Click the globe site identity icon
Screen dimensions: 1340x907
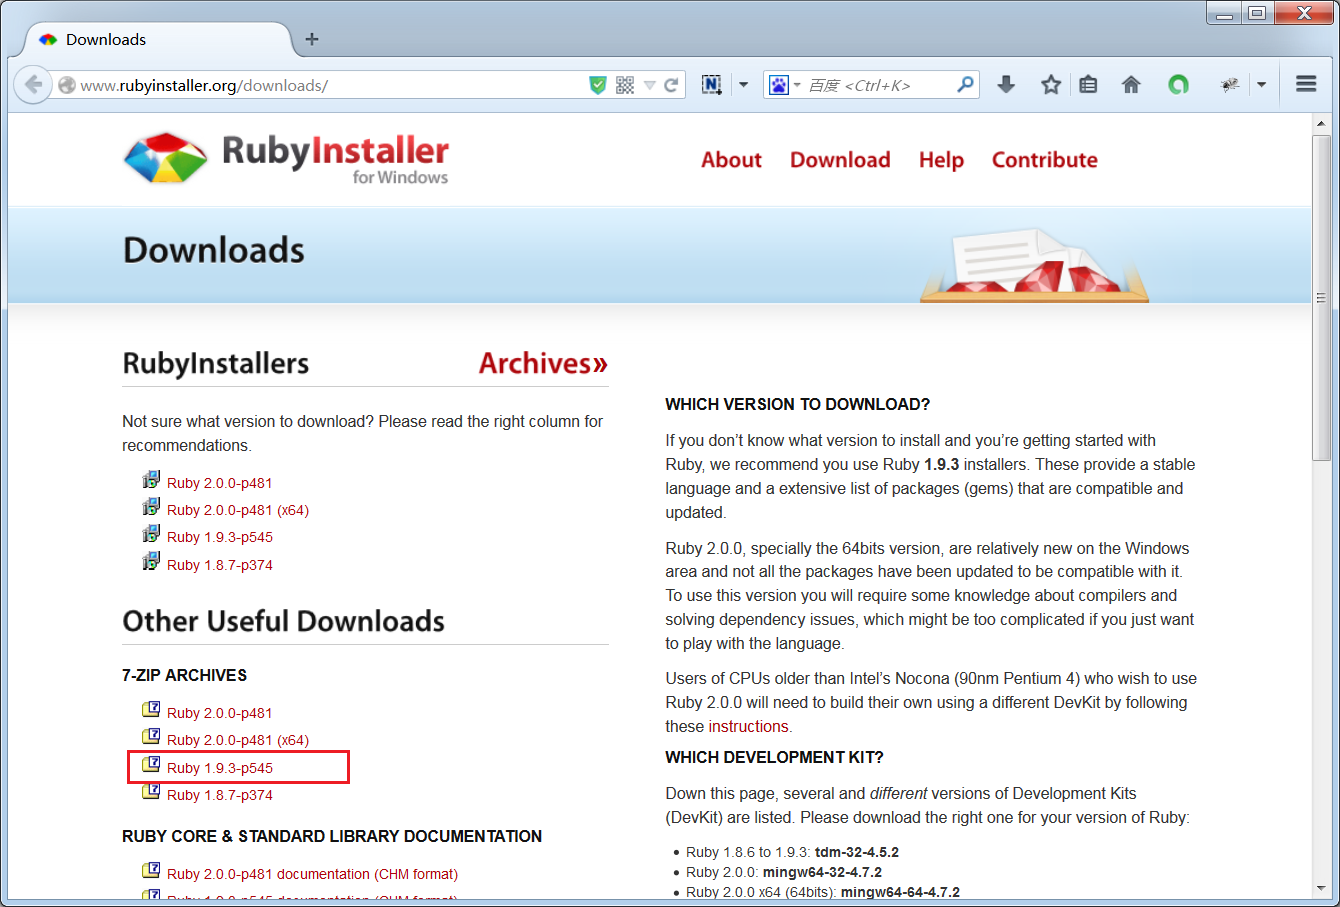click(67, 85)
